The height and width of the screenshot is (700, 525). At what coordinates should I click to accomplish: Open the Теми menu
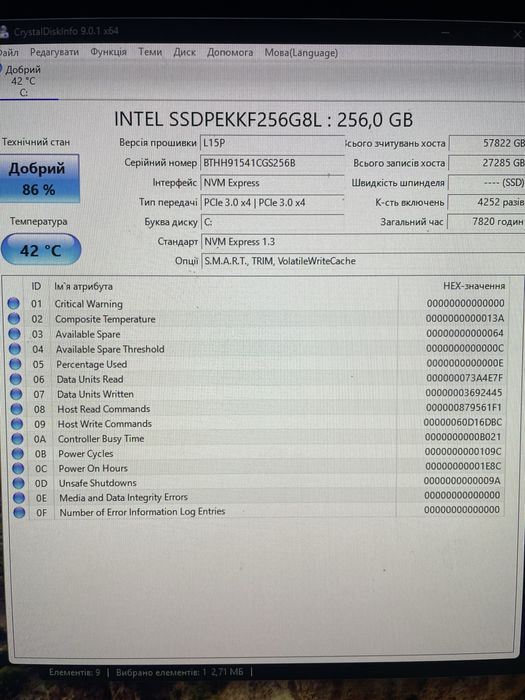click(150, 52)
